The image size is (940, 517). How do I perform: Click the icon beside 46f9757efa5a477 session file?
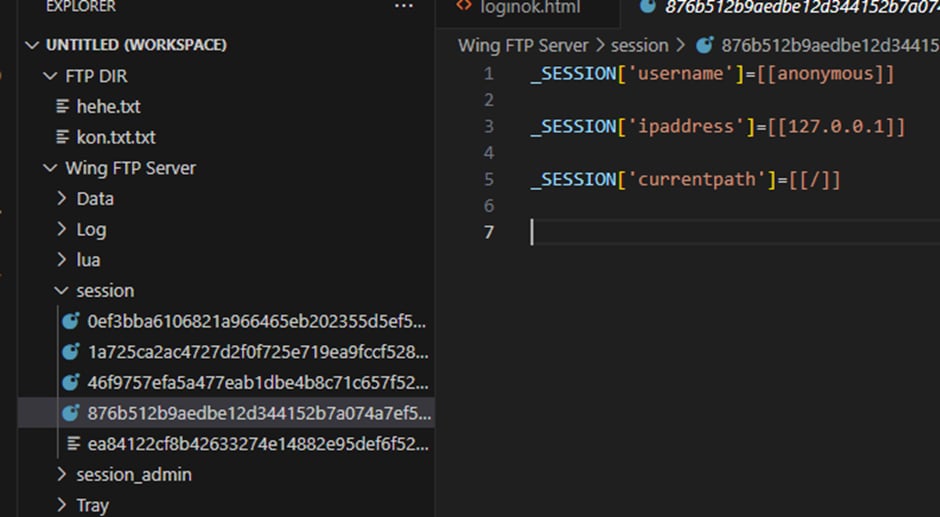point(71,382)
